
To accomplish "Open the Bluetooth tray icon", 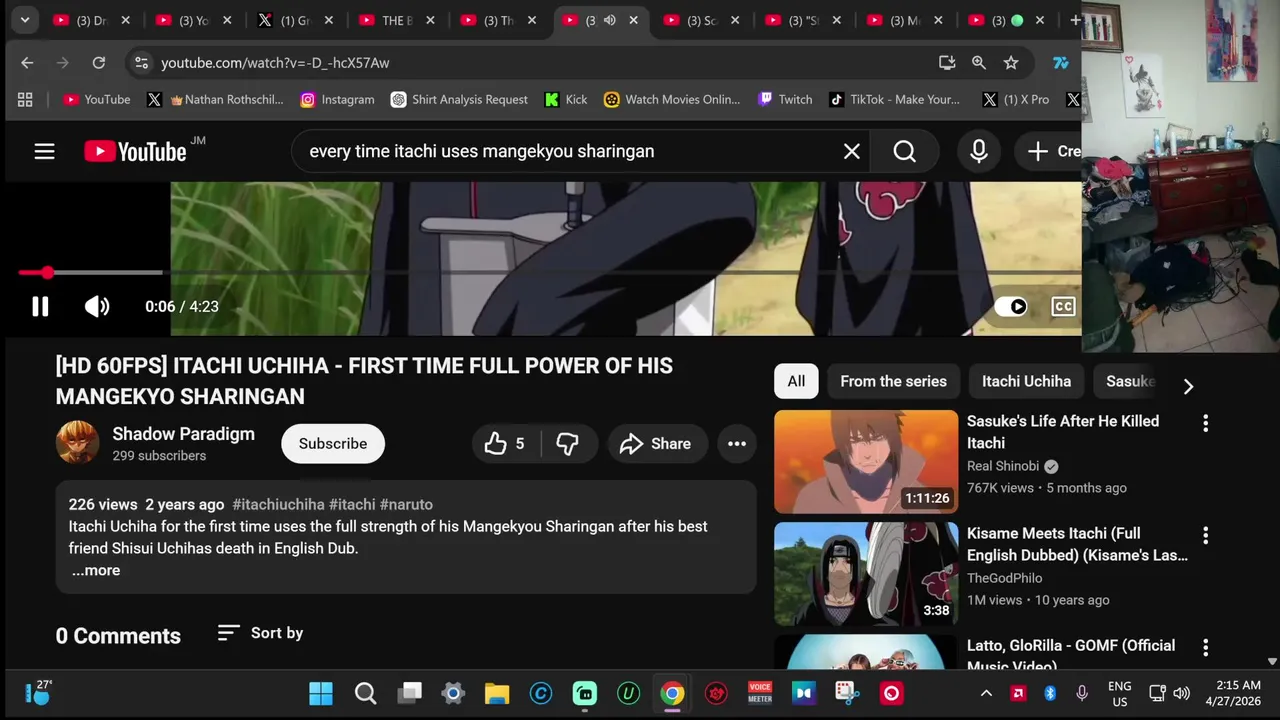I will [1050, 693].
